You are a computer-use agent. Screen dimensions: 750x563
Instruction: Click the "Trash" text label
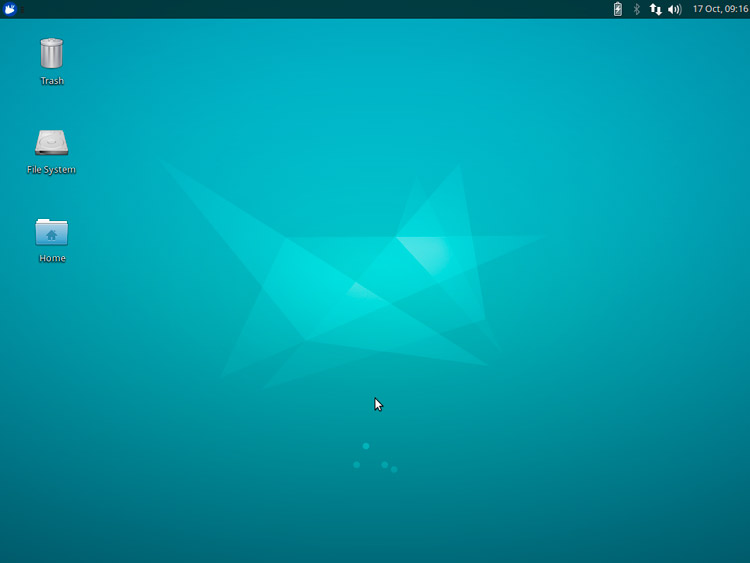(x=51, y=81)
